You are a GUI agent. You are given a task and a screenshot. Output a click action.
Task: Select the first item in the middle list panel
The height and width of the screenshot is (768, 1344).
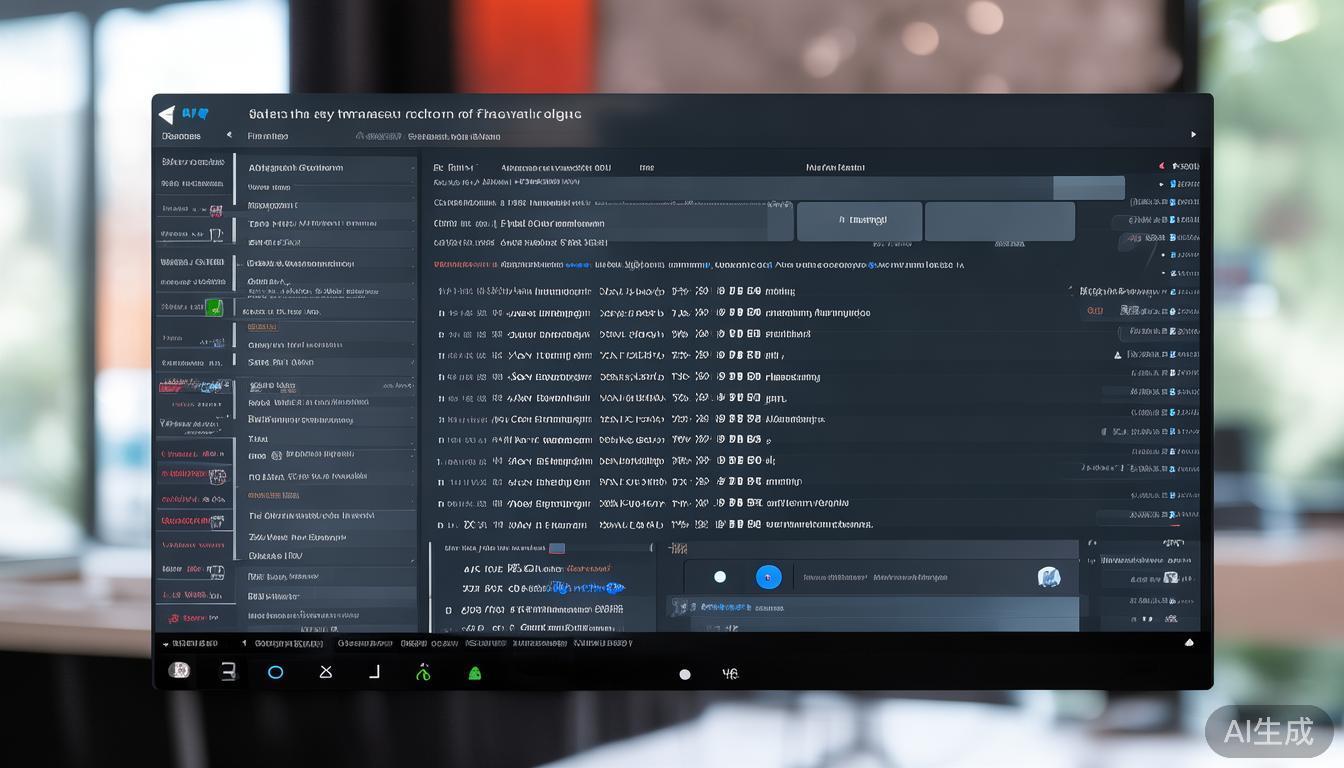coord(296,168)
